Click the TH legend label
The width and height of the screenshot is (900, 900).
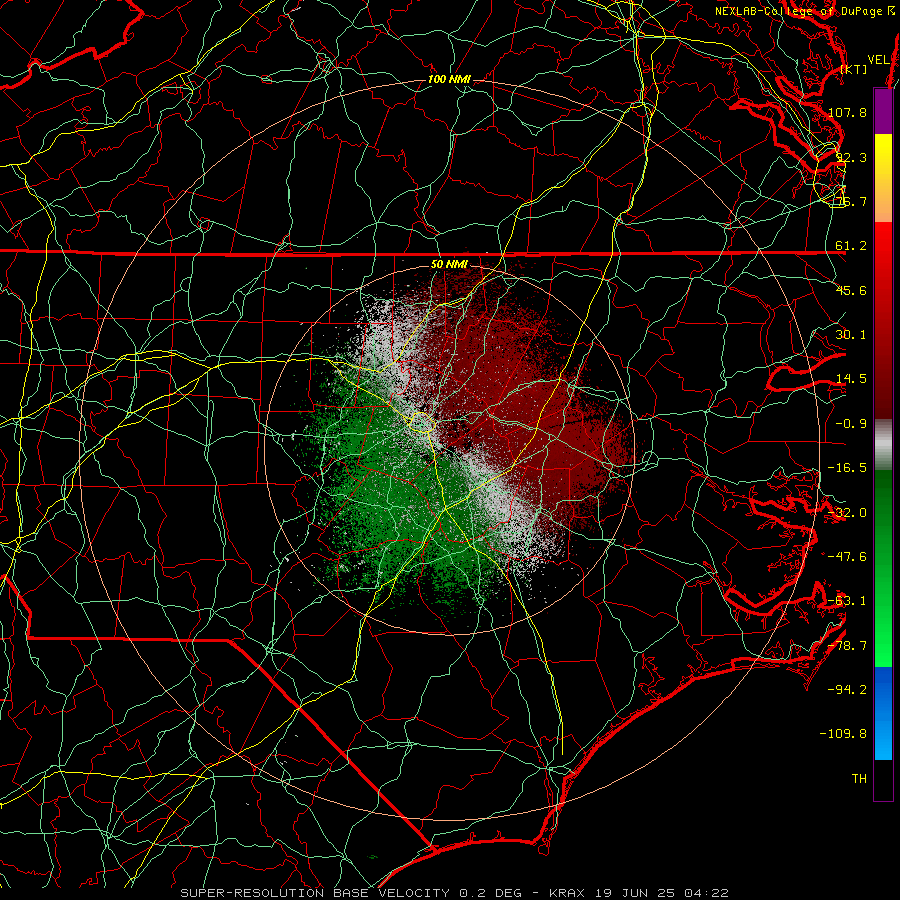pos(859,779)
